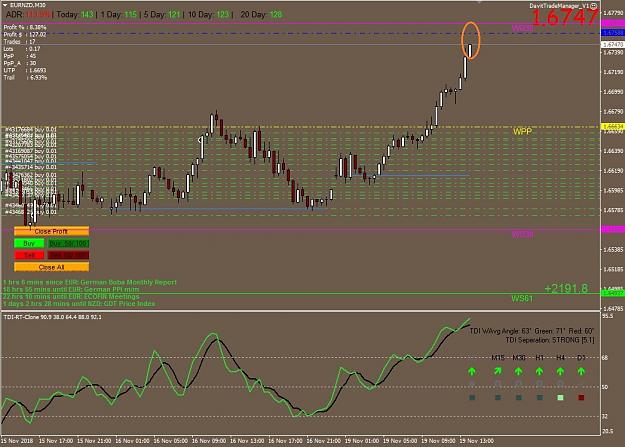The height and width of the screenshot is (447, 625).
Task: Click the ECOFIN Meetings news line
Action: pos(71,297)
